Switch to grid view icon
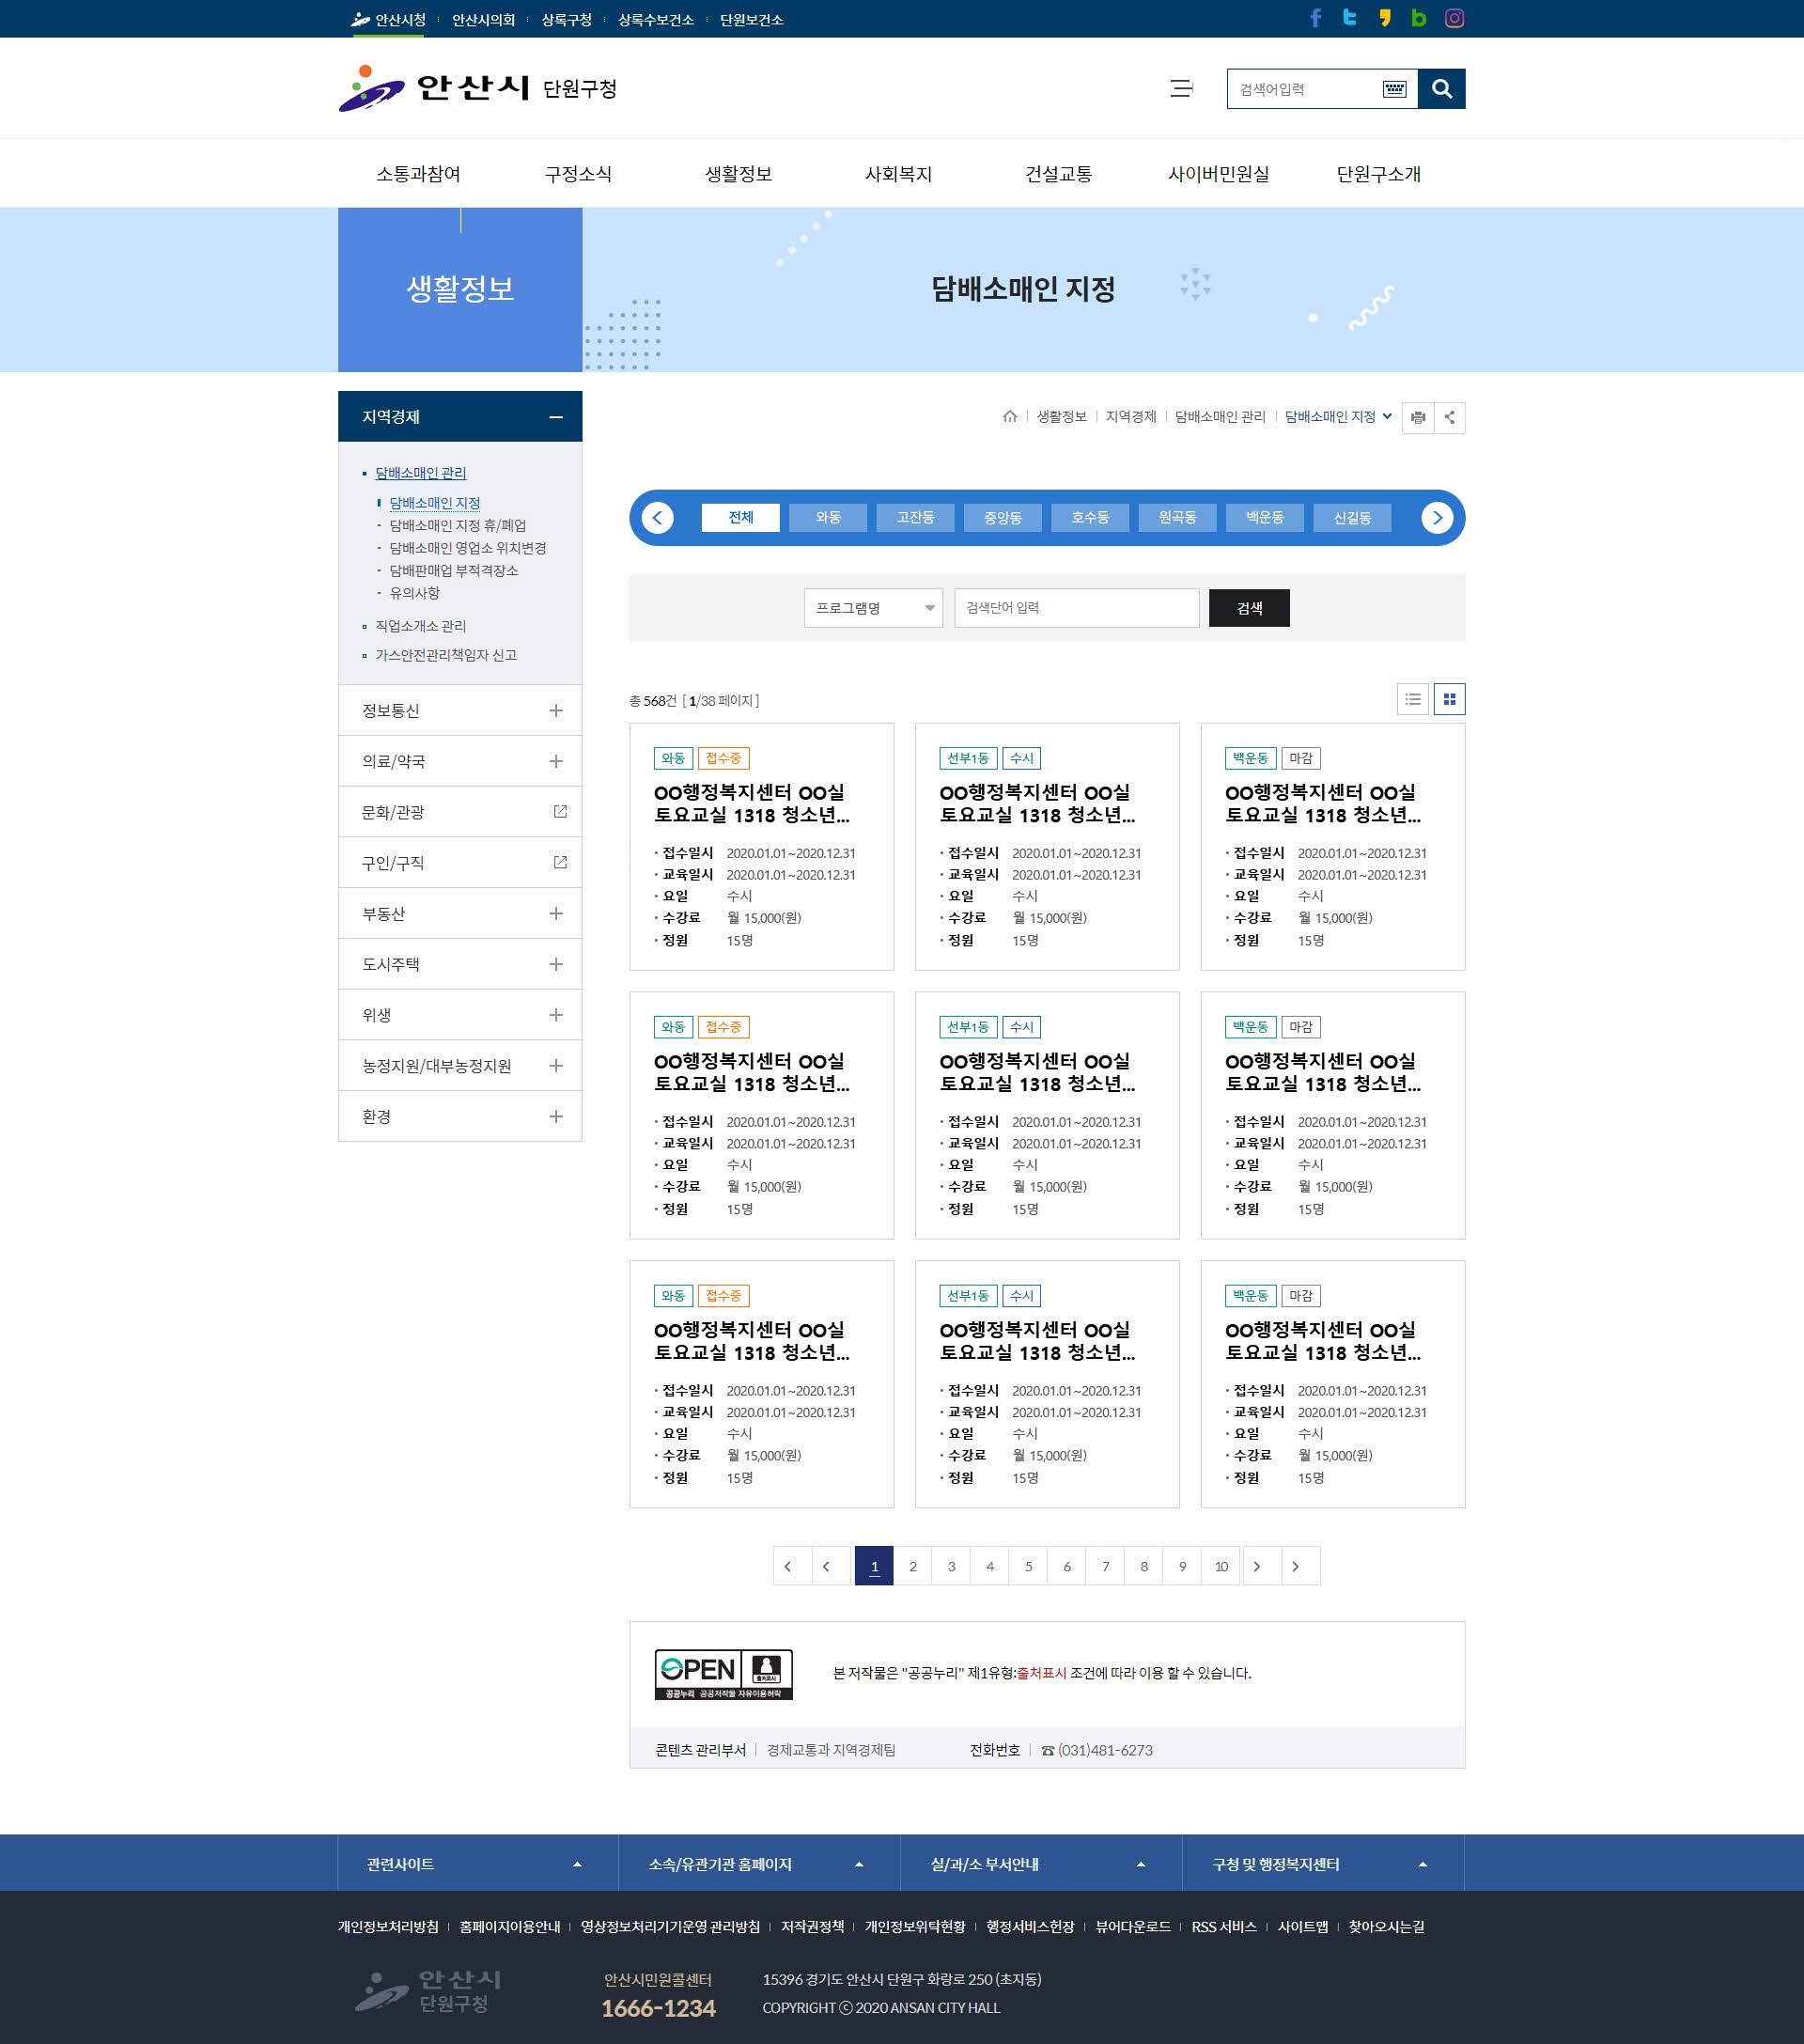 click(1449, 699)
